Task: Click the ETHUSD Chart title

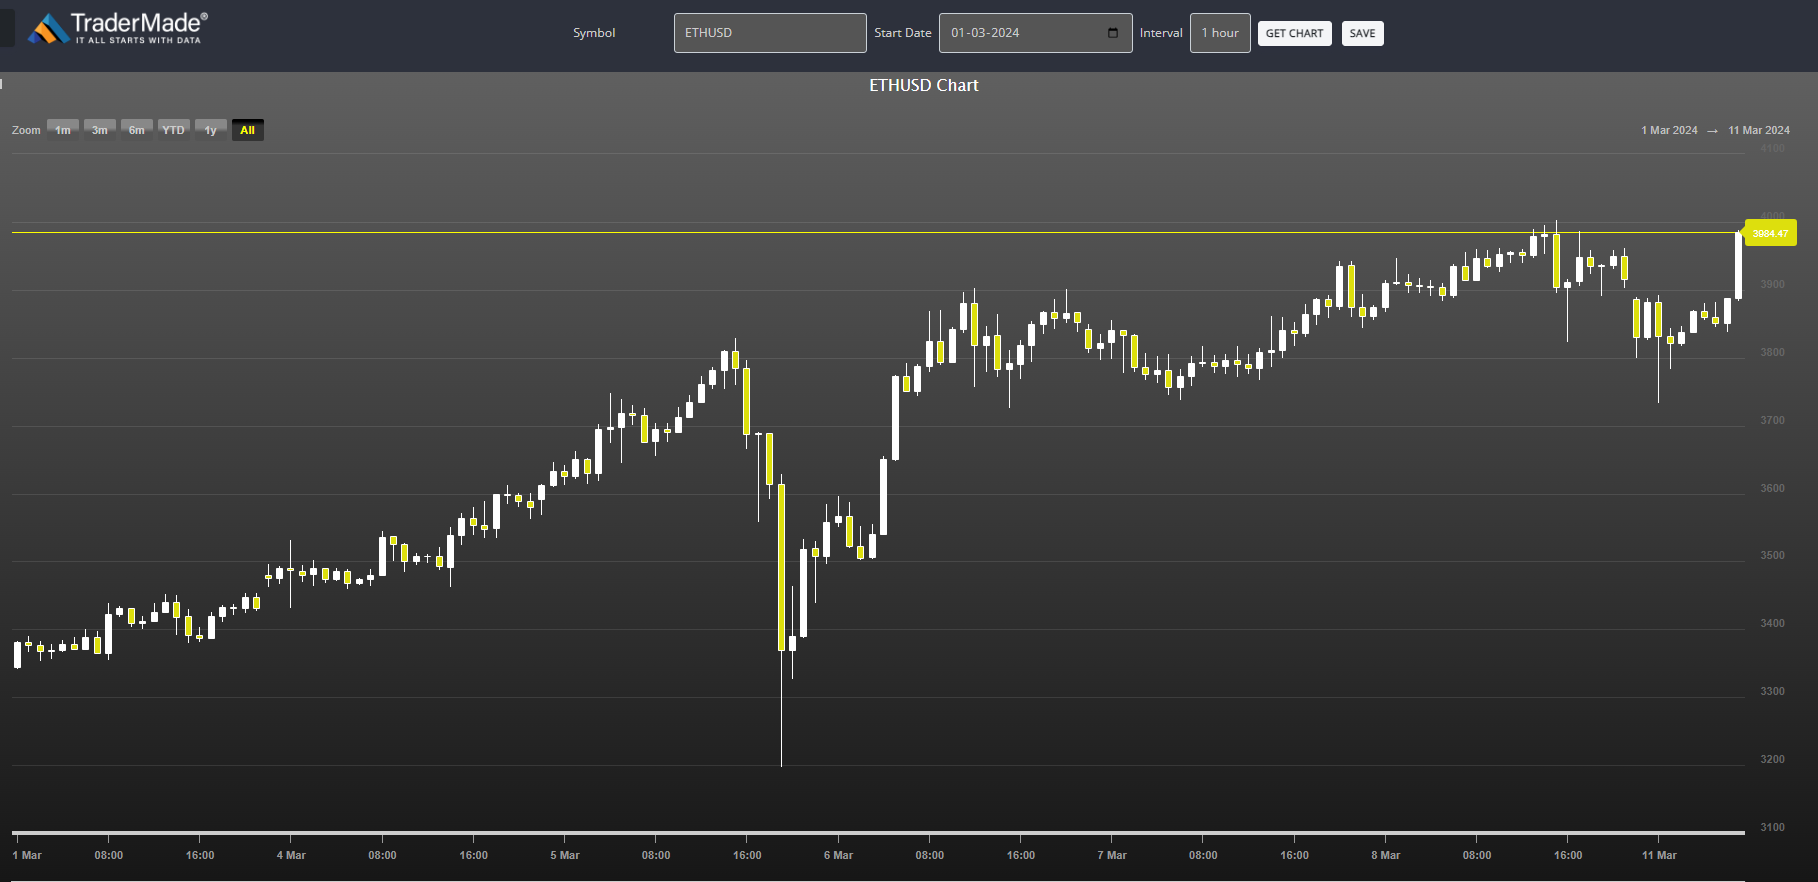Action: point(923,85)
